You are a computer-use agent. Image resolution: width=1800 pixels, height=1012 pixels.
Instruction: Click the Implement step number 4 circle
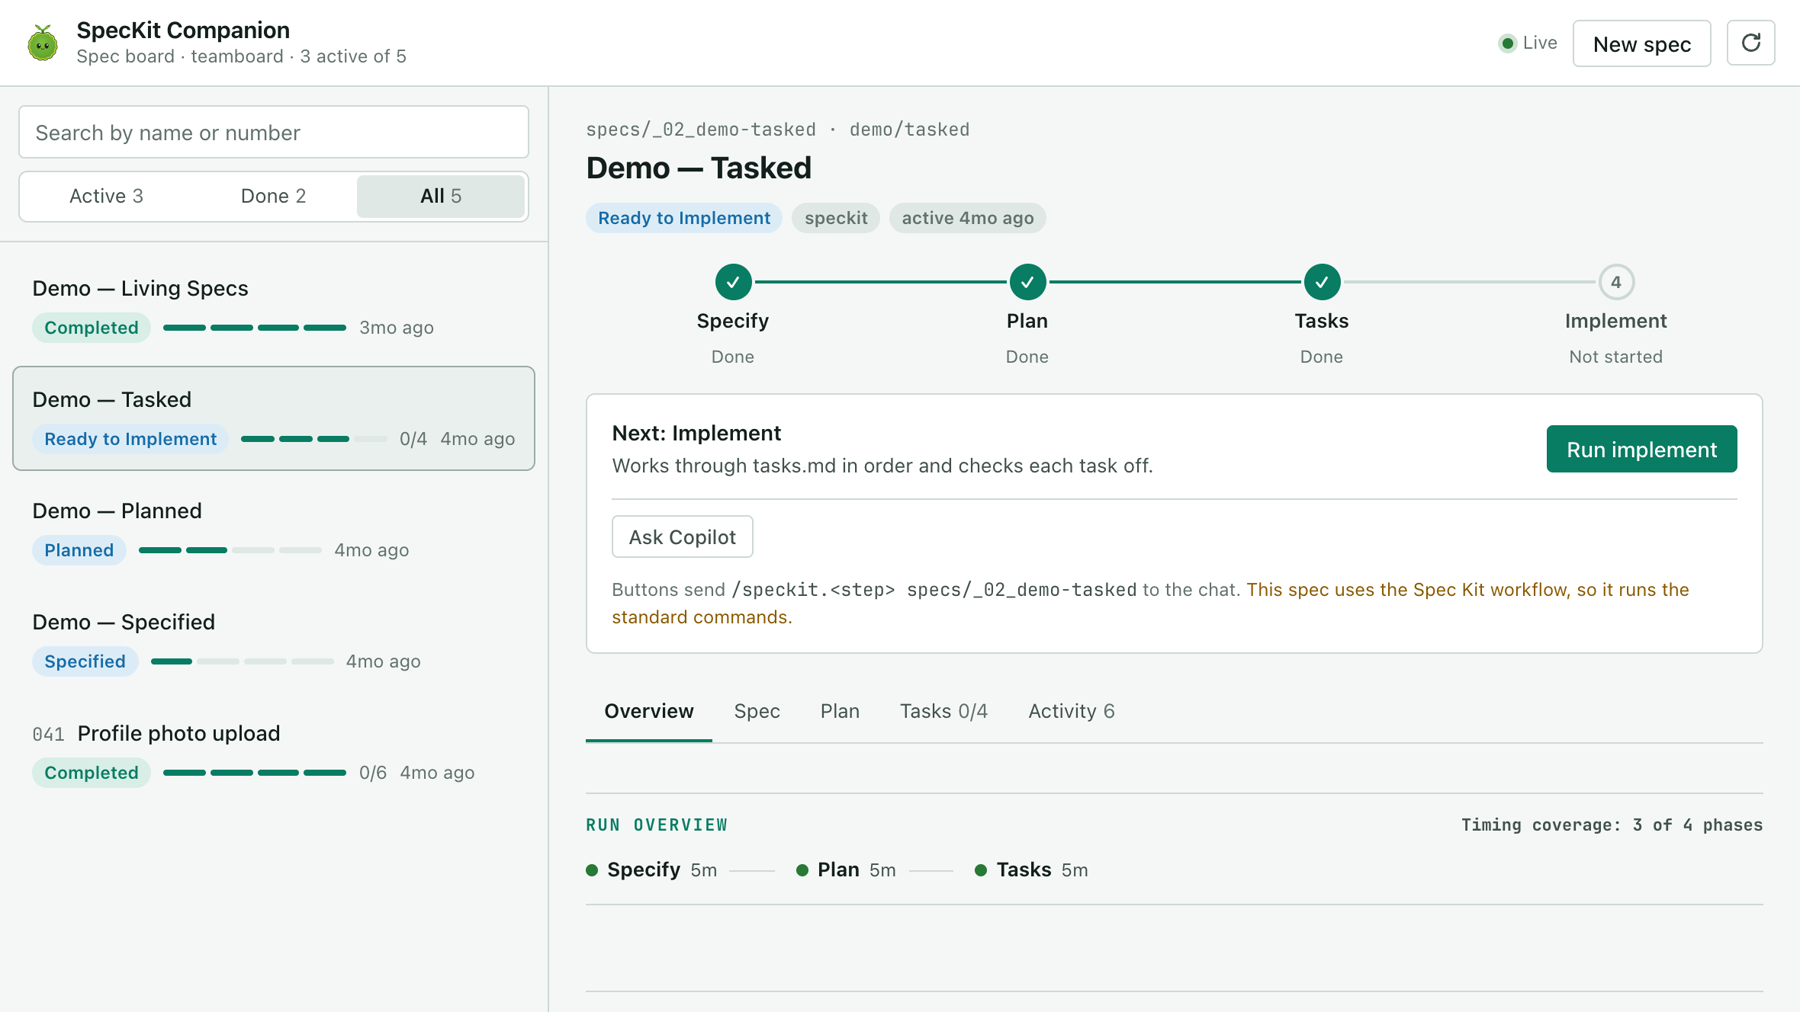[x=1615, y=282]
